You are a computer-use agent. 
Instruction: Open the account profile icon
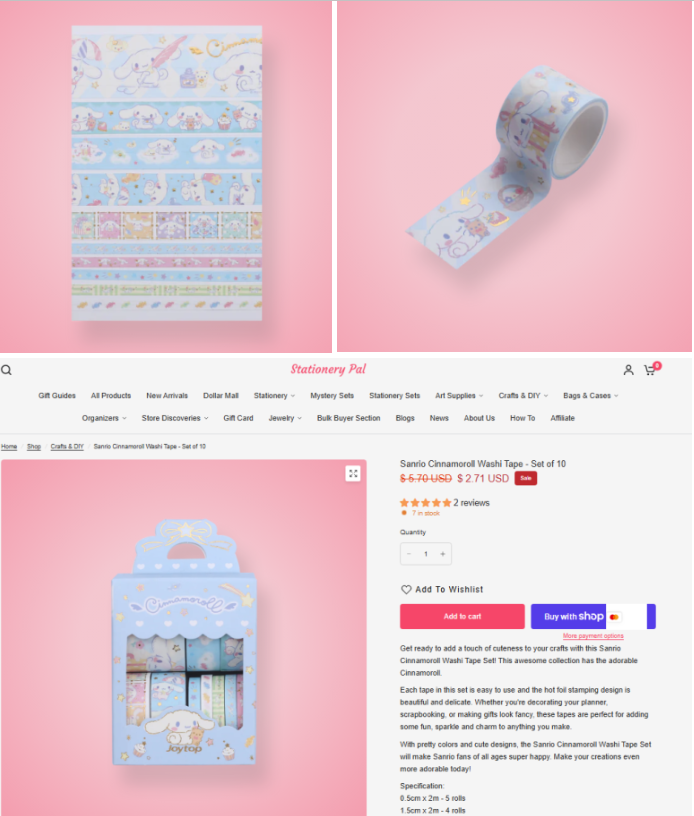(628, 370)
